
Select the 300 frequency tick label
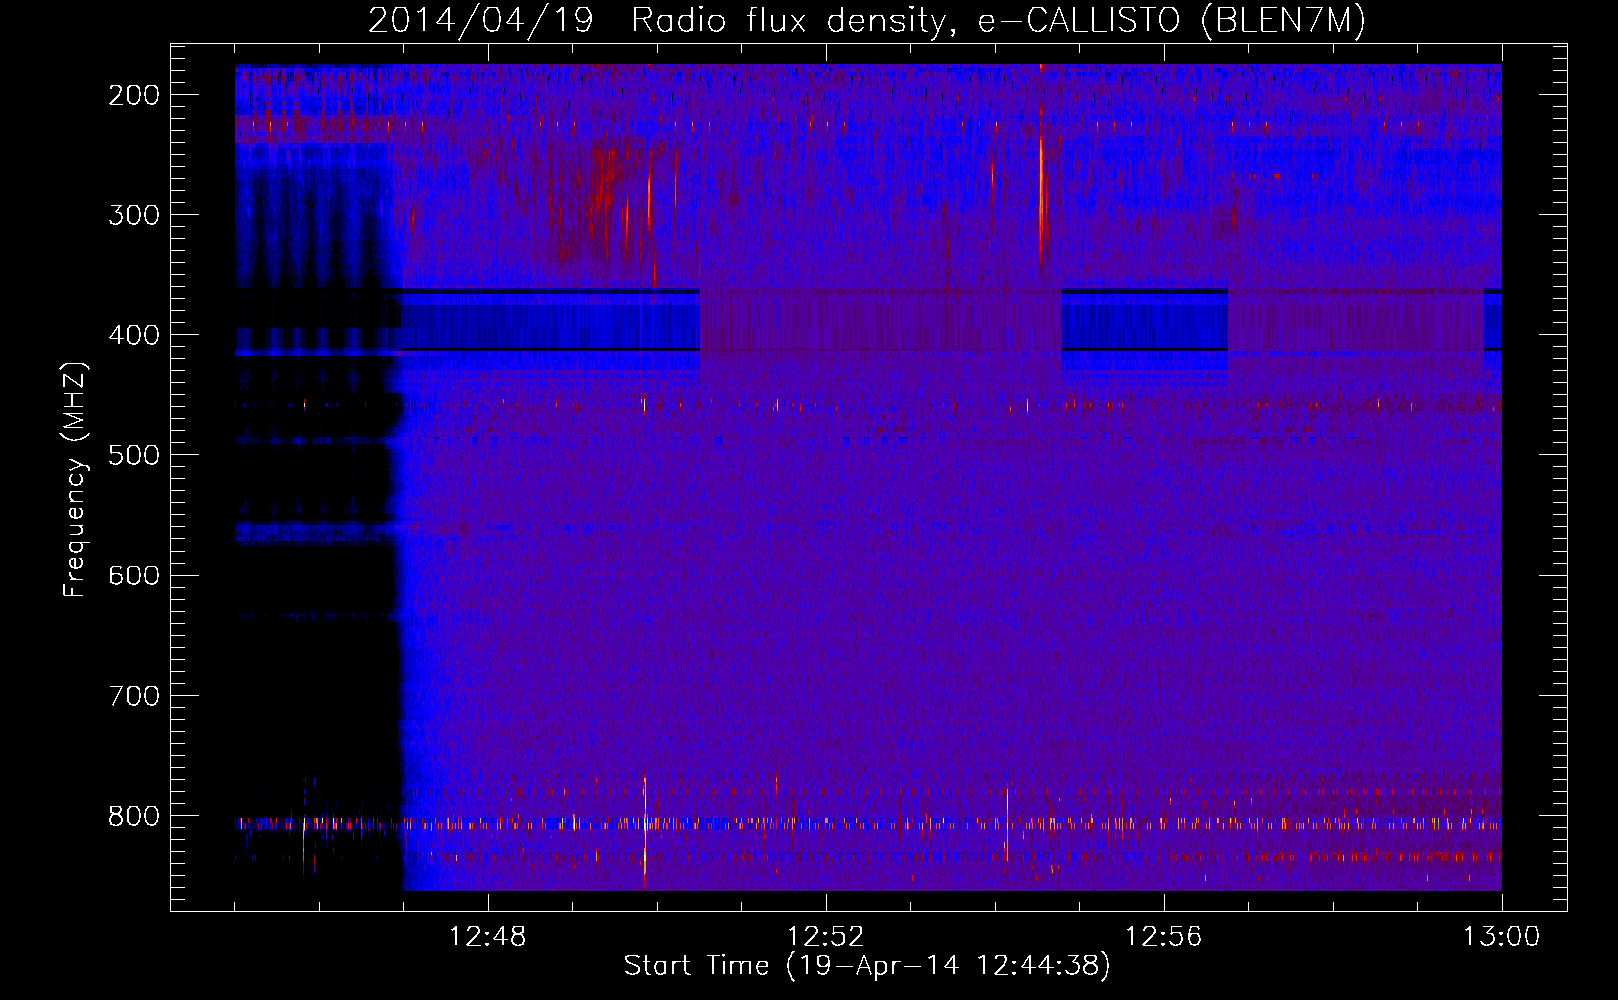(134, 215)
